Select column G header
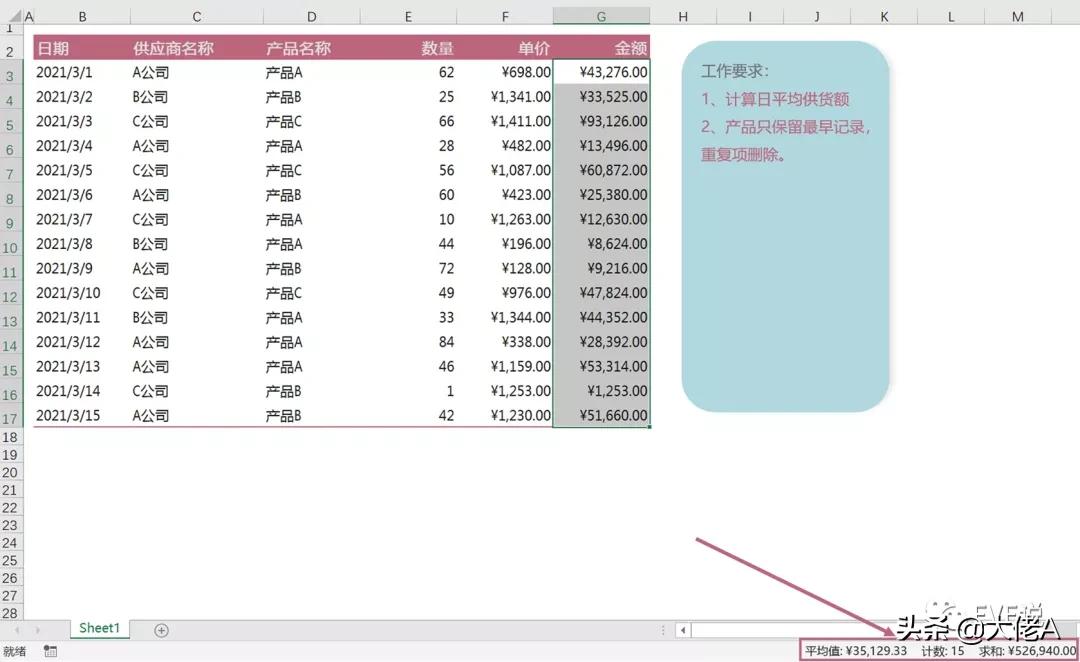Viewport: 1080px width, 662px height. point(601,16)
